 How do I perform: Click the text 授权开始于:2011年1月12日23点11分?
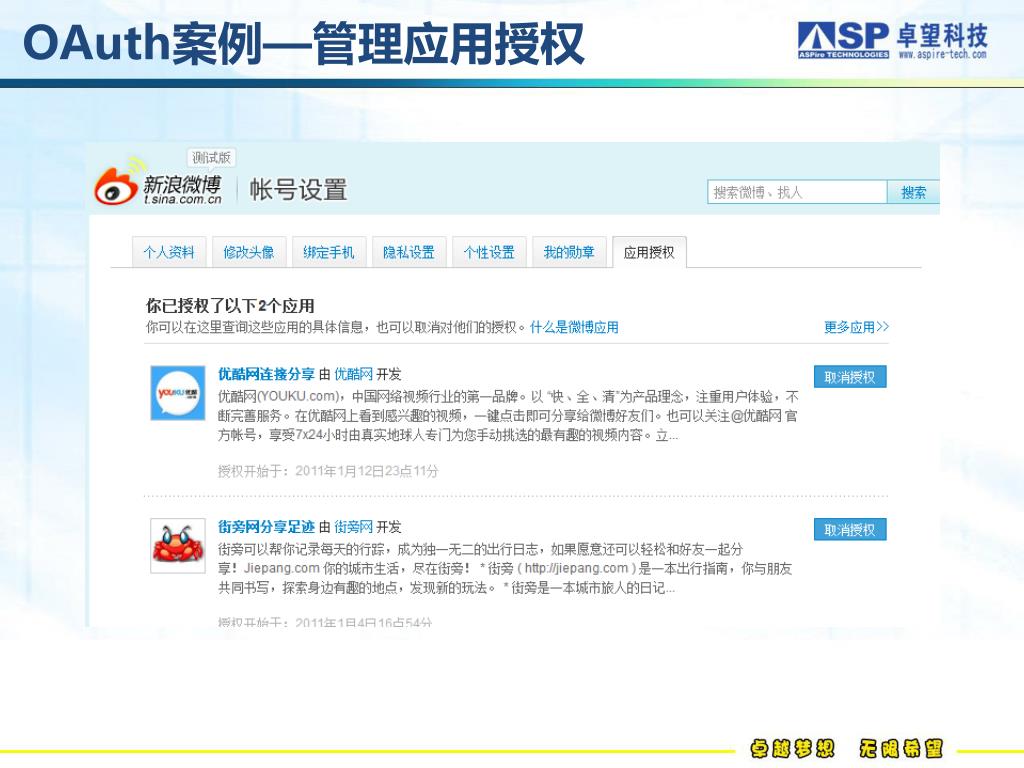click(x=328, y=471)
